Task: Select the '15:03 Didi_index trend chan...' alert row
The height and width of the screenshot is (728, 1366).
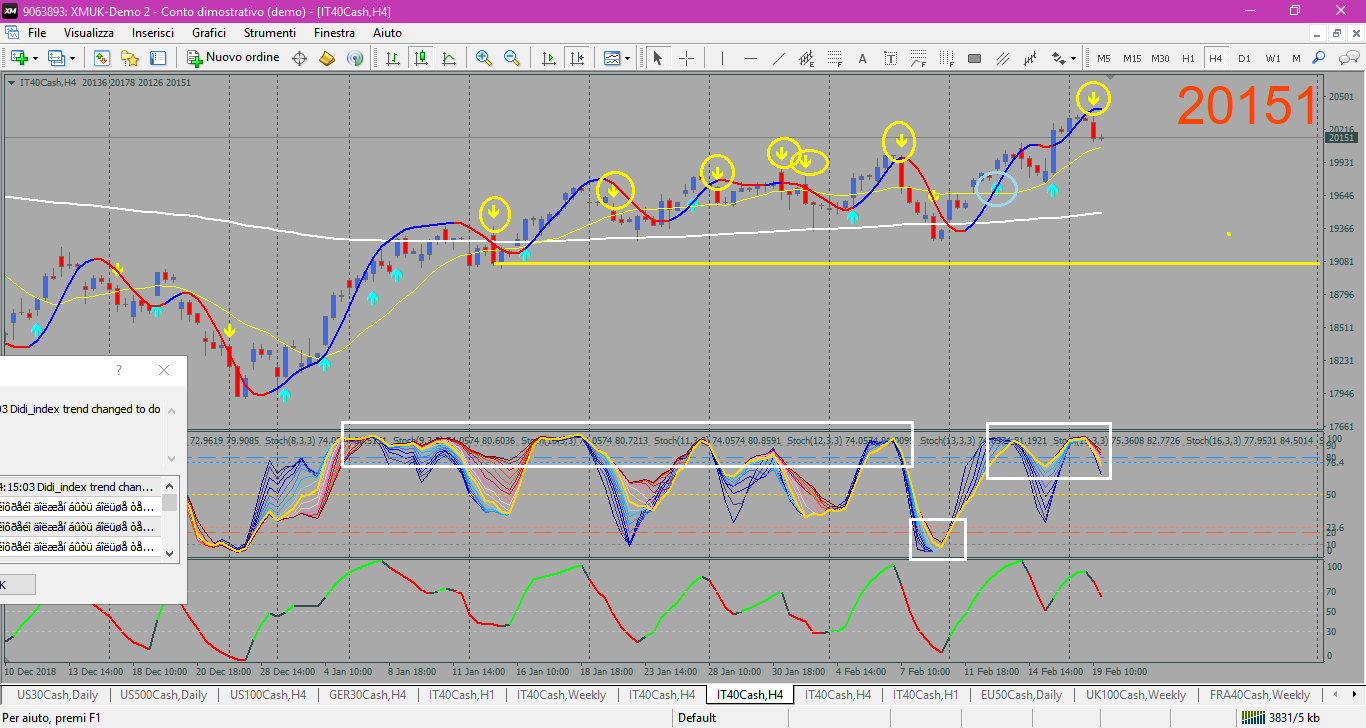Action: 81,487
